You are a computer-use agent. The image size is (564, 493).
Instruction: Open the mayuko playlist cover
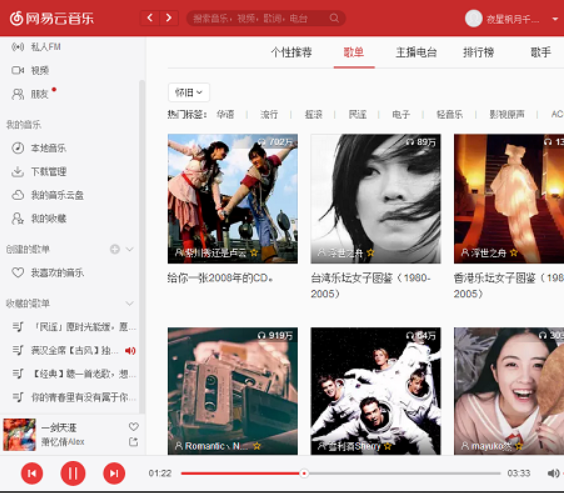coord(509,391)
